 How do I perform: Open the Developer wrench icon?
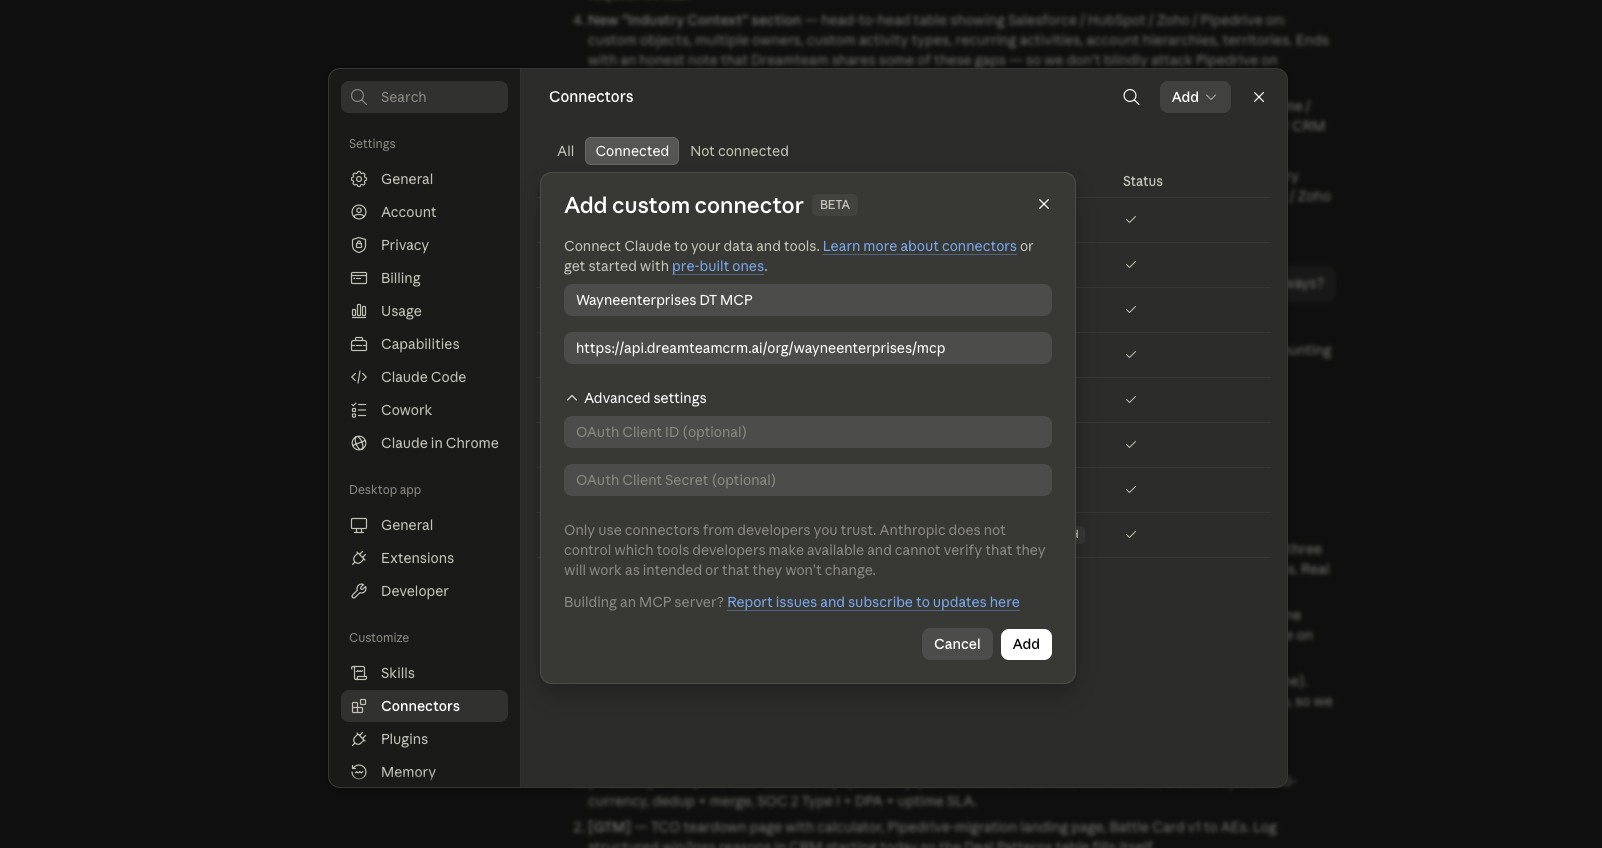(359, 591)
